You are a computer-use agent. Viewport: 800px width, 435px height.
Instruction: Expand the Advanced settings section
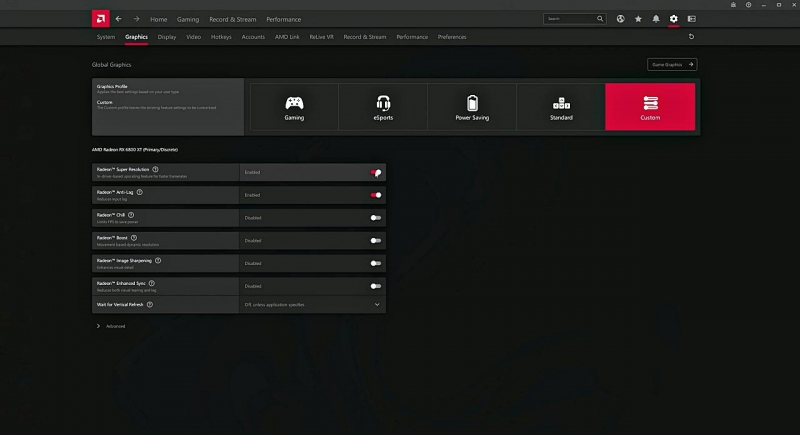(x=98, y=326)
